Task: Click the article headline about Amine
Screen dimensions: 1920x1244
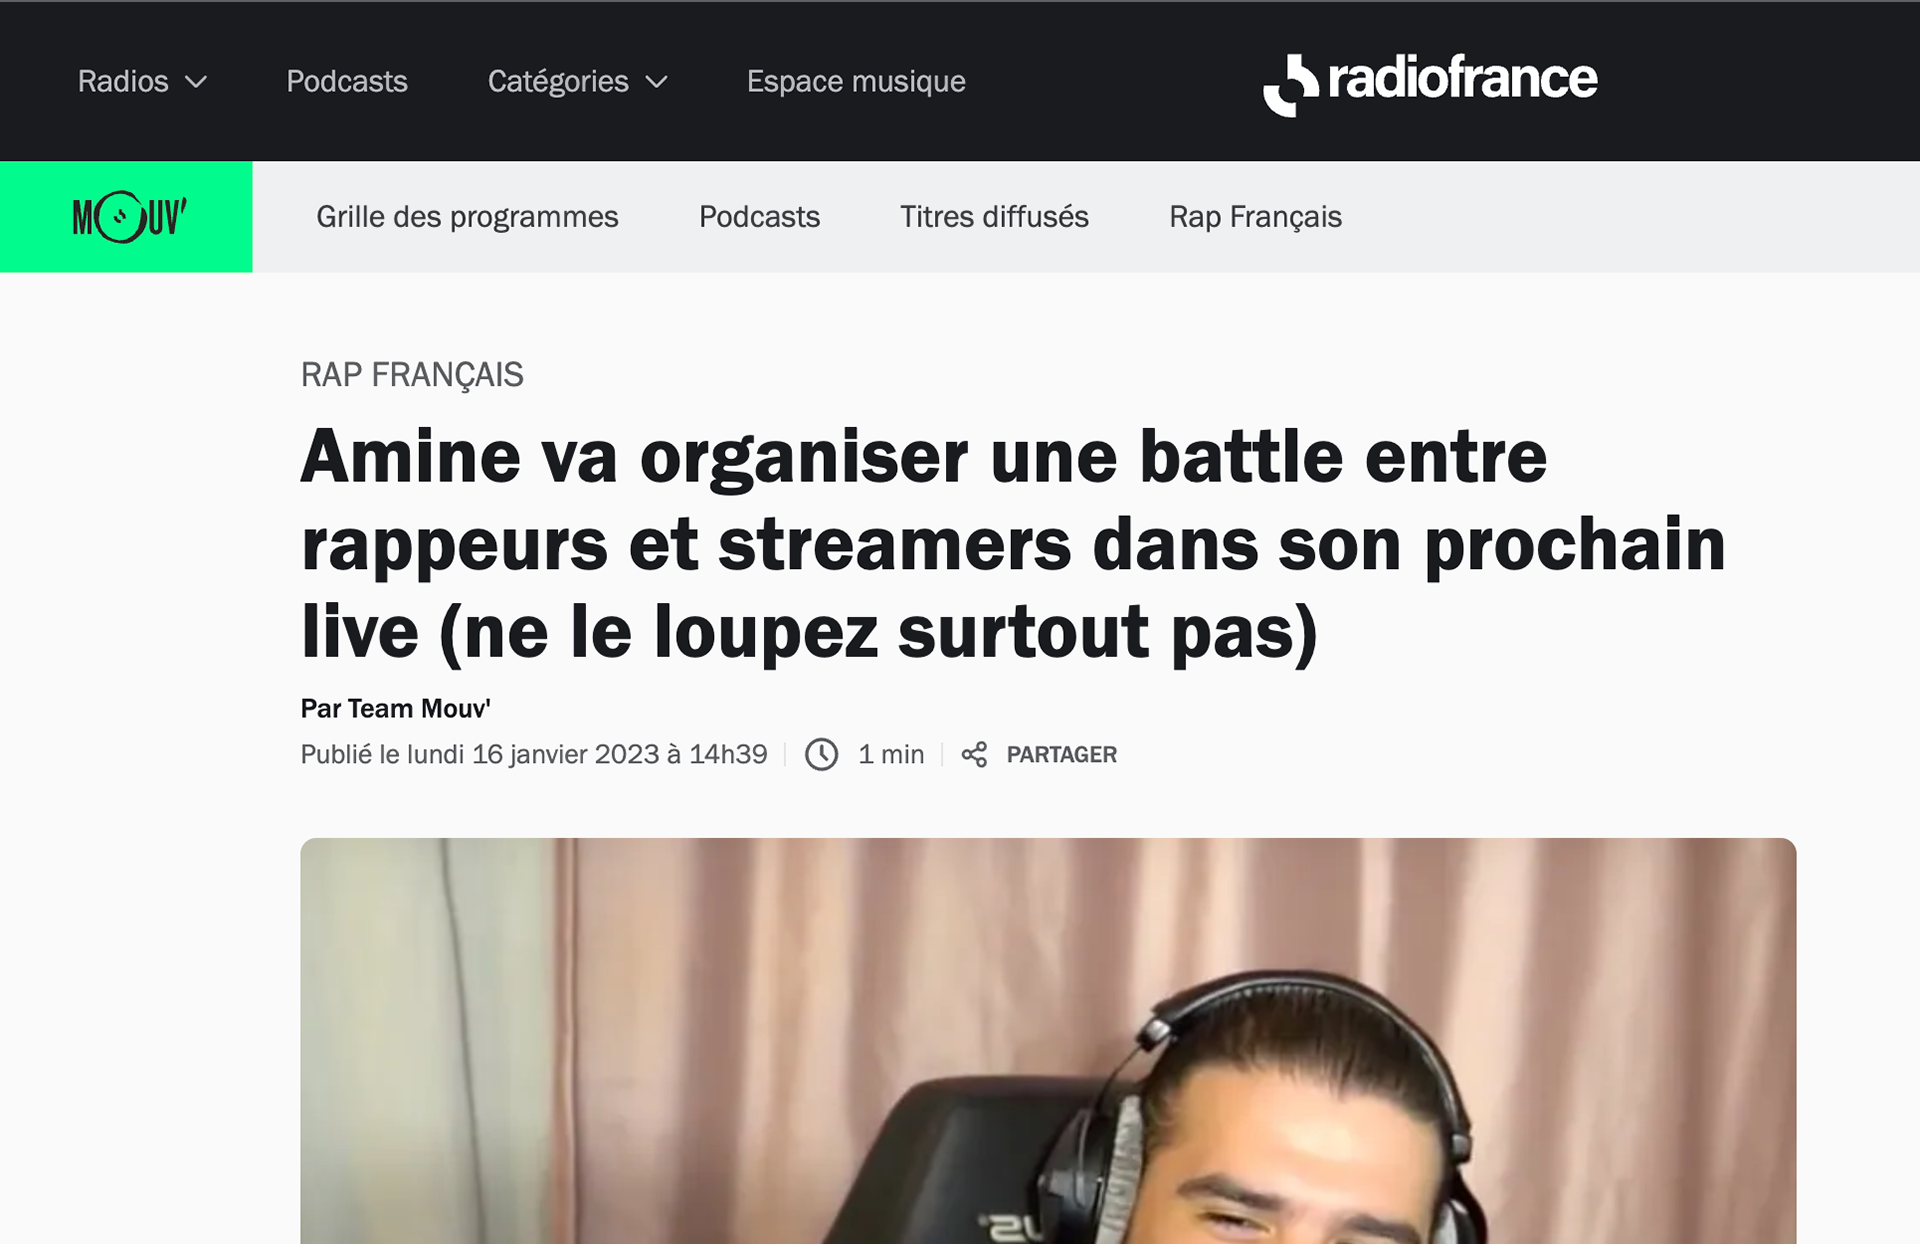Action: (1013, 544)
